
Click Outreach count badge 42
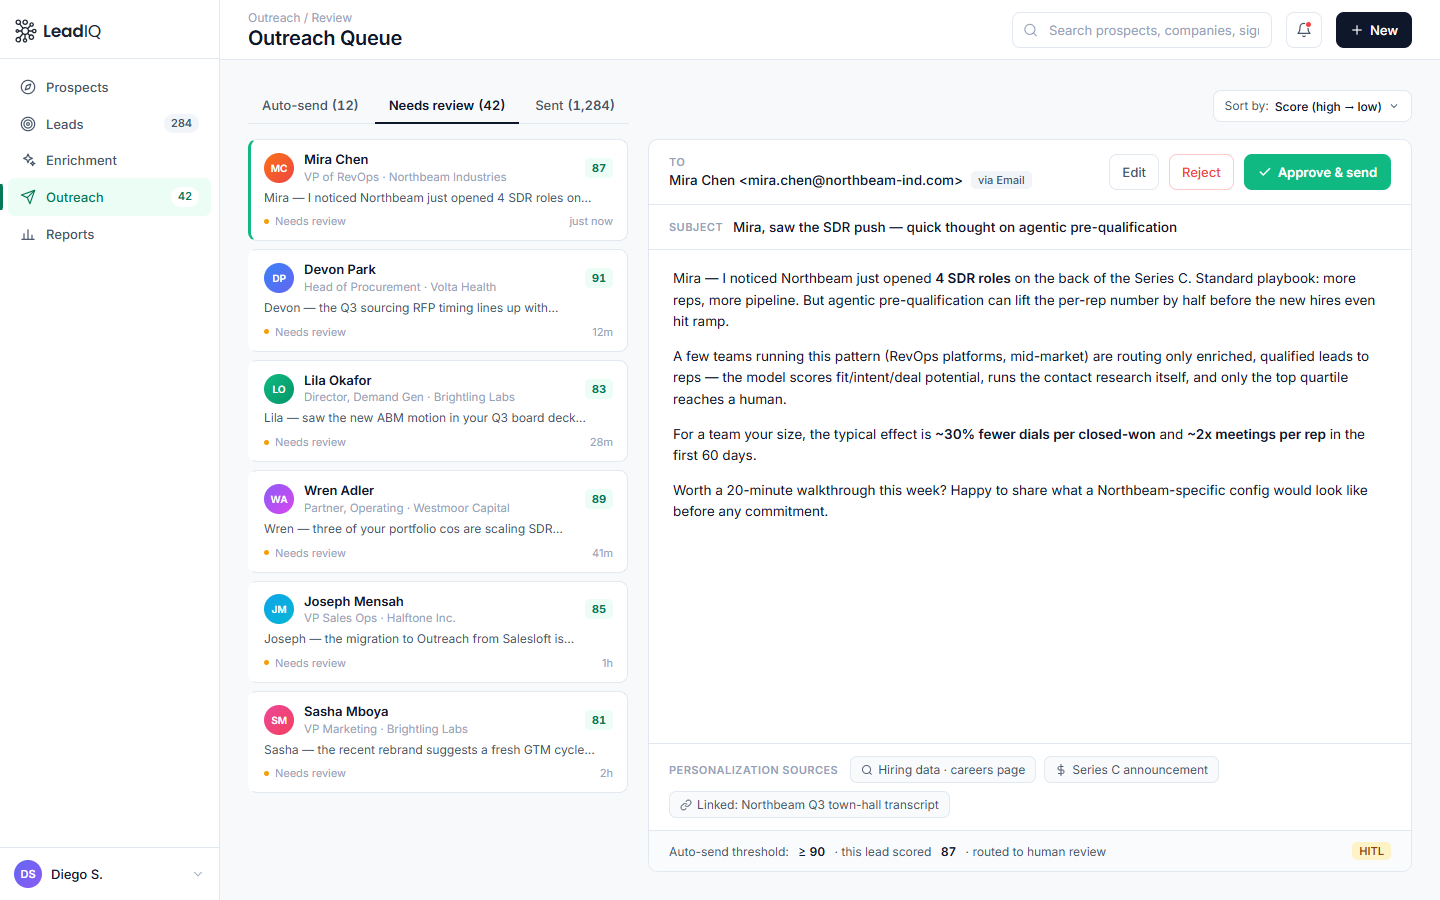click(x=185, y=197)
